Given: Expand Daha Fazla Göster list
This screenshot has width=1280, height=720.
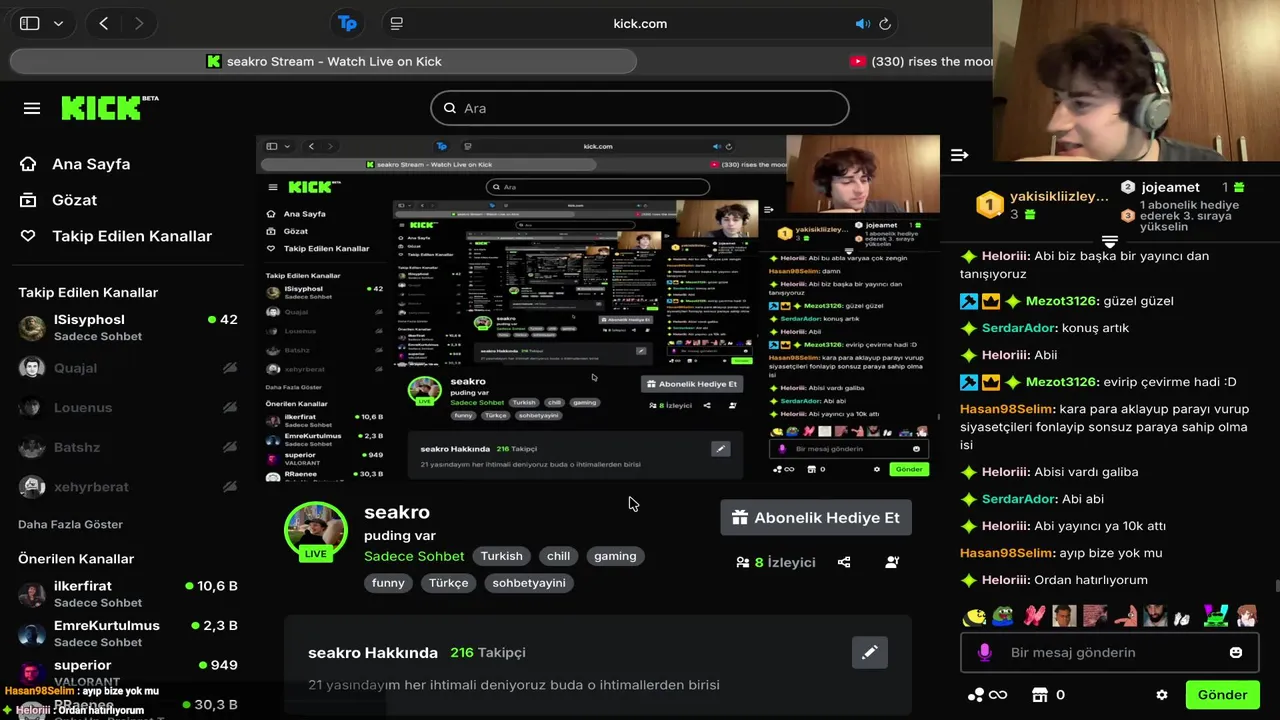Looking at the screenshot, I should [70, 524].
